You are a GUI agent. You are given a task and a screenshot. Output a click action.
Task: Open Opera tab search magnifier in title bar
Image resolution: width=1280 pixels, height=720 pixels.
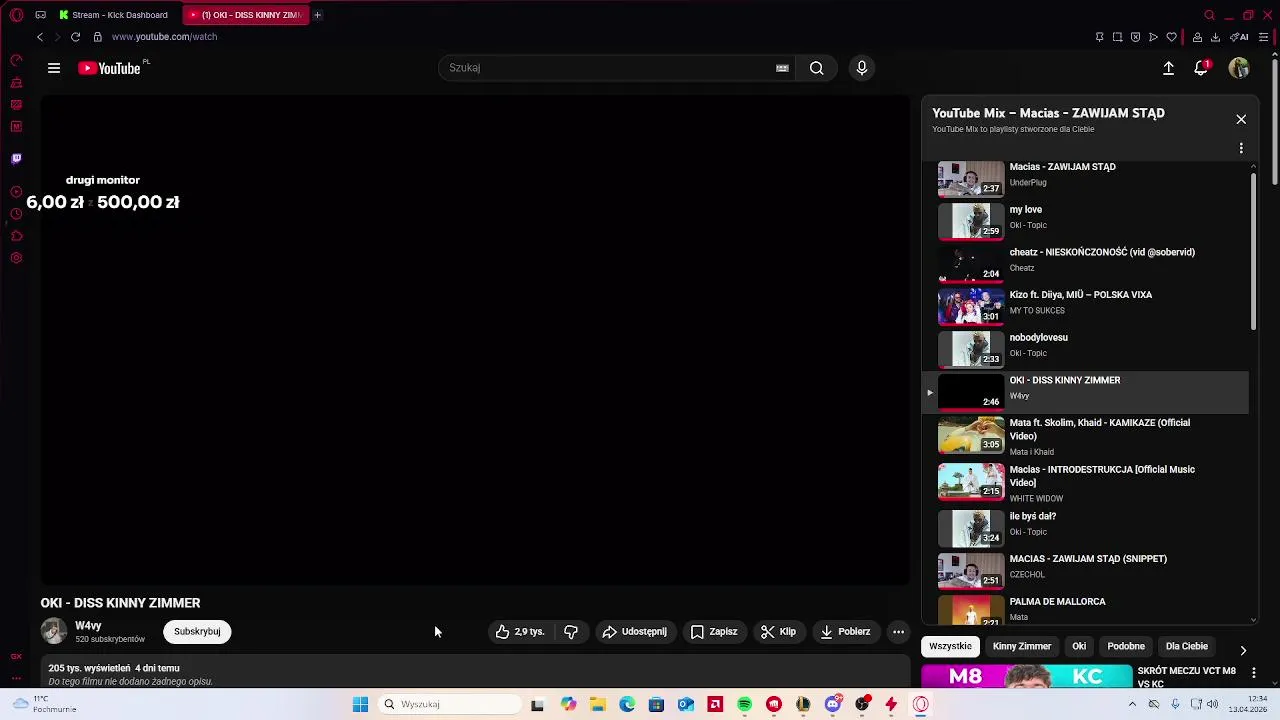pos(1209,15)
